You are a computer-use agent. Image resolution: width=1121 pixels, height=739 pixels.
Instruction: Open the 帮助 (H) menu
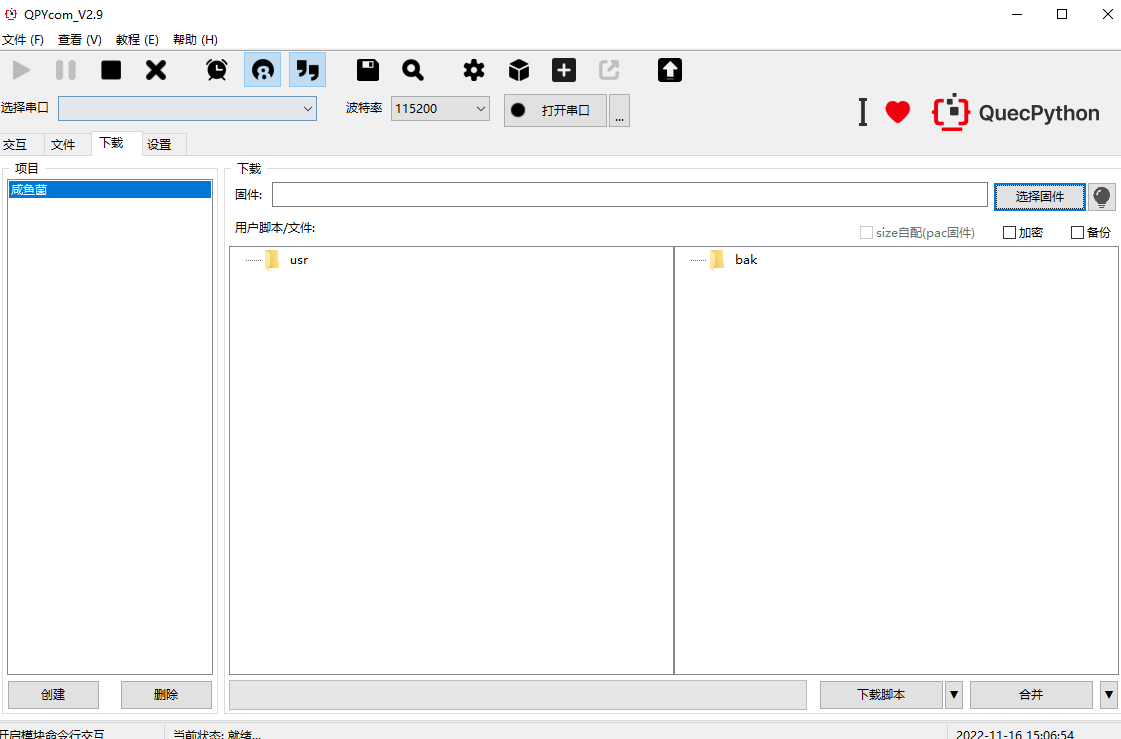pyautogui.click(x=195, y=40)
